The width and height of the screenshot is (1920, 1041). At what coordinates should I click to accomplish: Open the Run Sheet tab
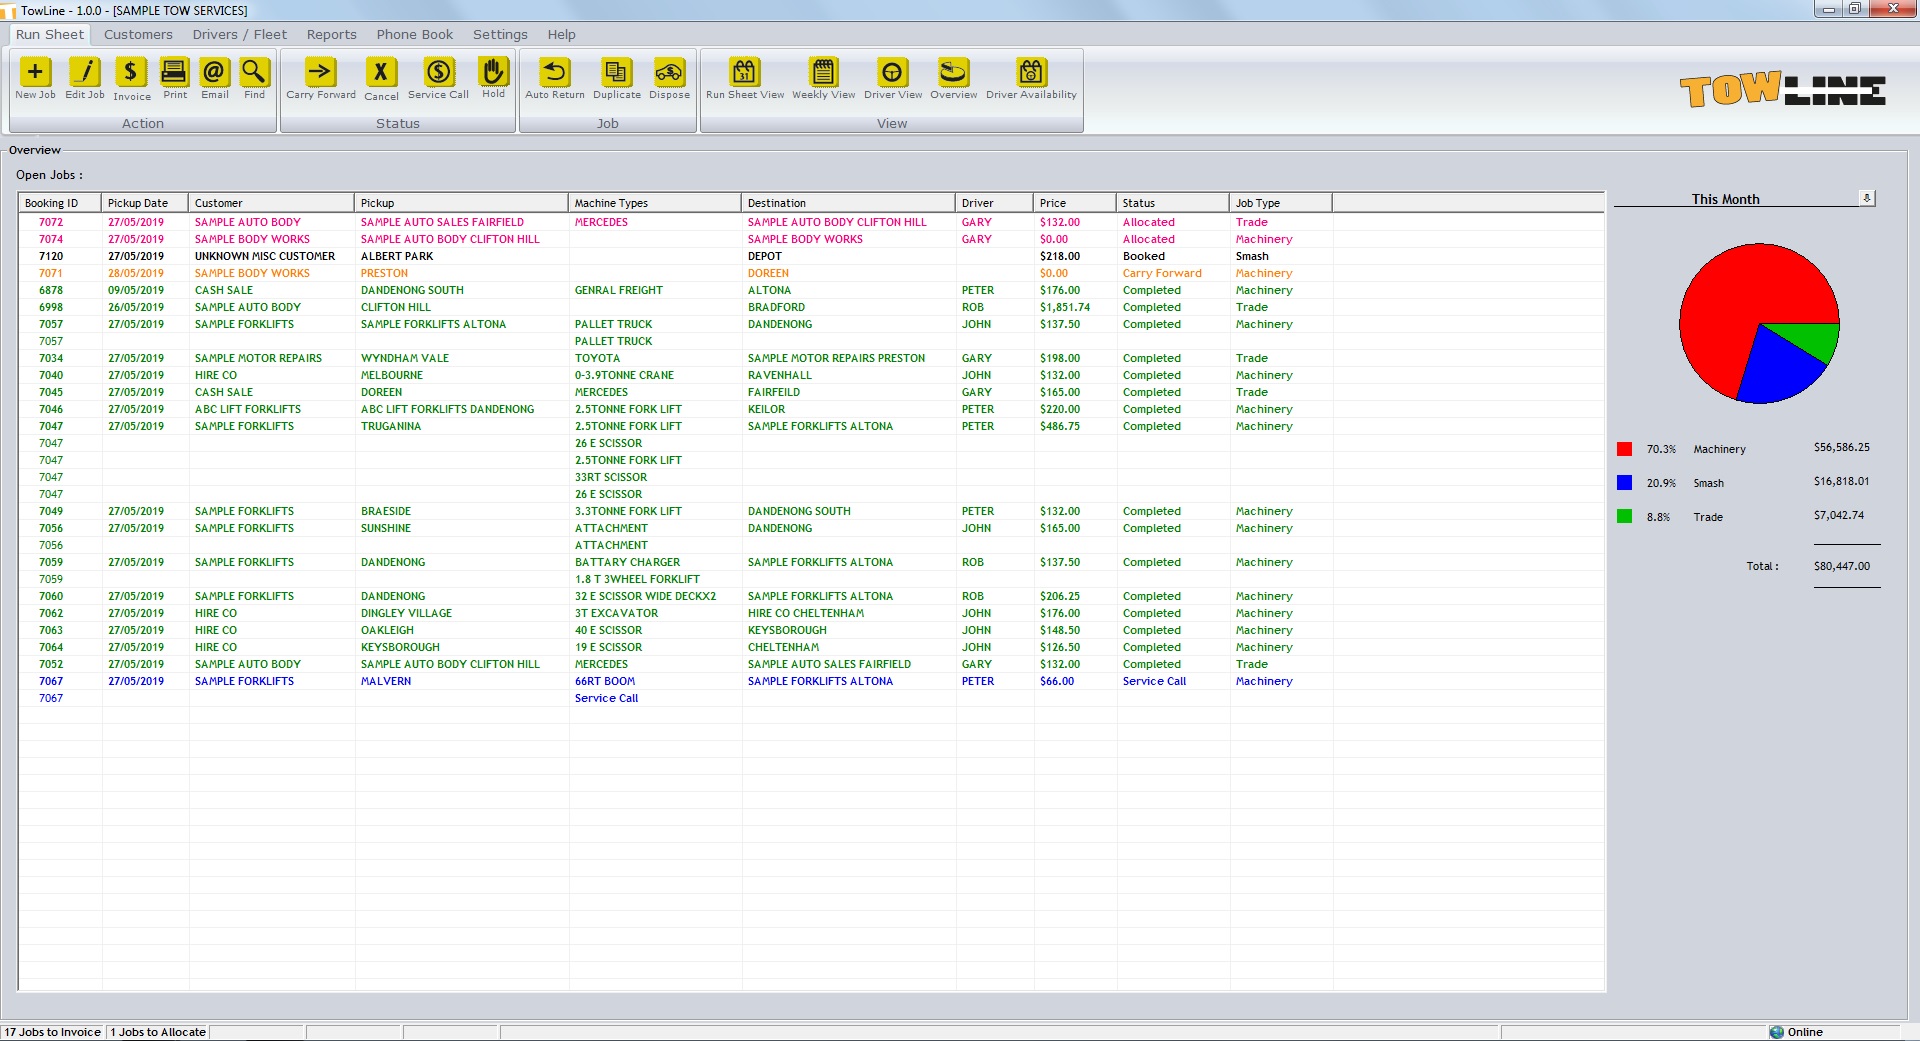click(x=50, y=34)
